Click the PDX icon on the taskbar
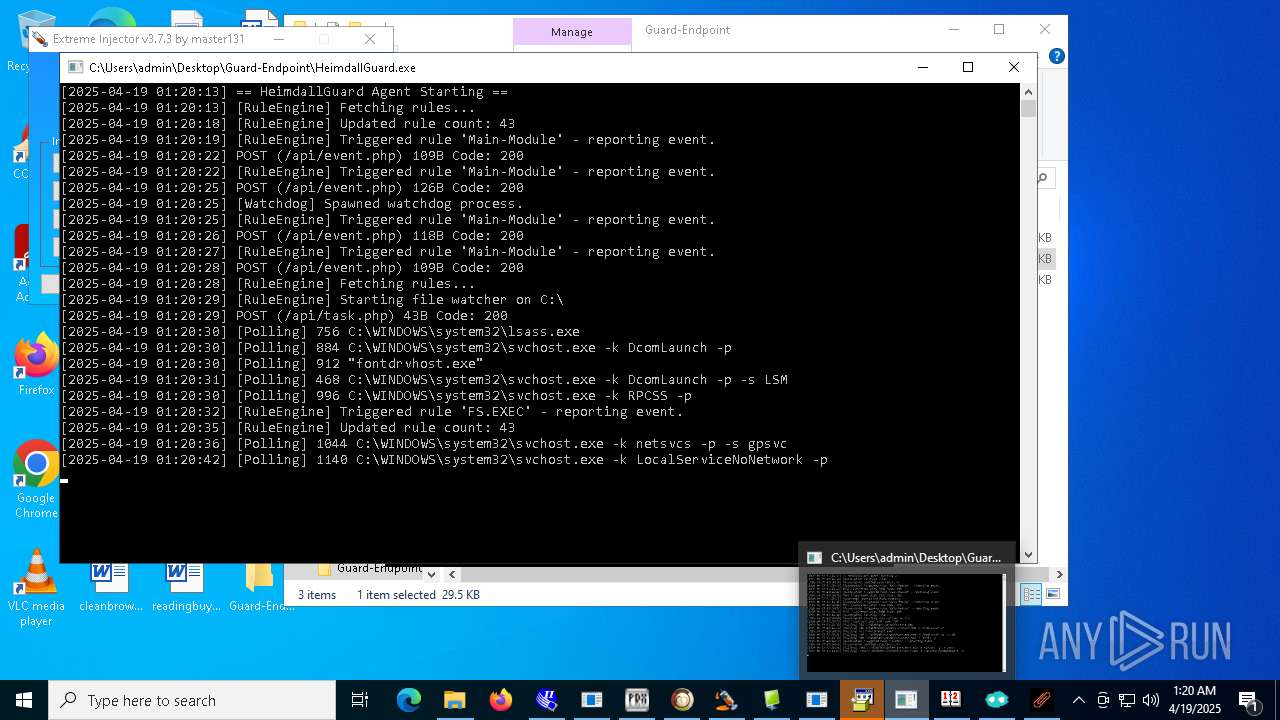This screenshot has width=1280, height=720. coord(637,700)
